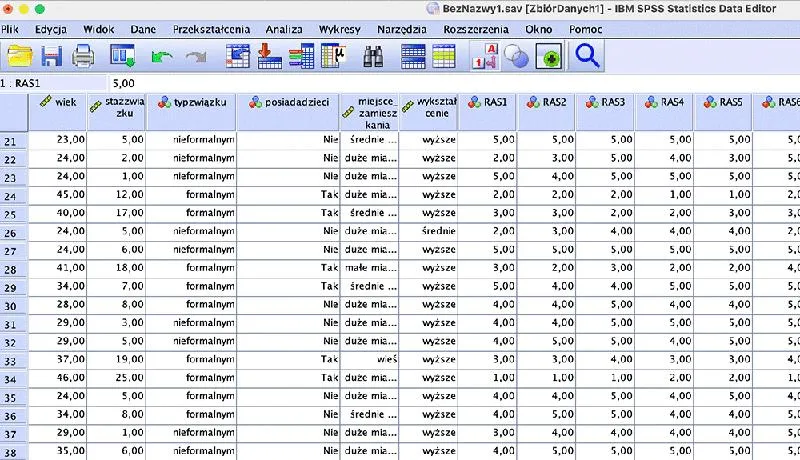Select row 28 header
The image size is (800, 460).
(13, 269)
